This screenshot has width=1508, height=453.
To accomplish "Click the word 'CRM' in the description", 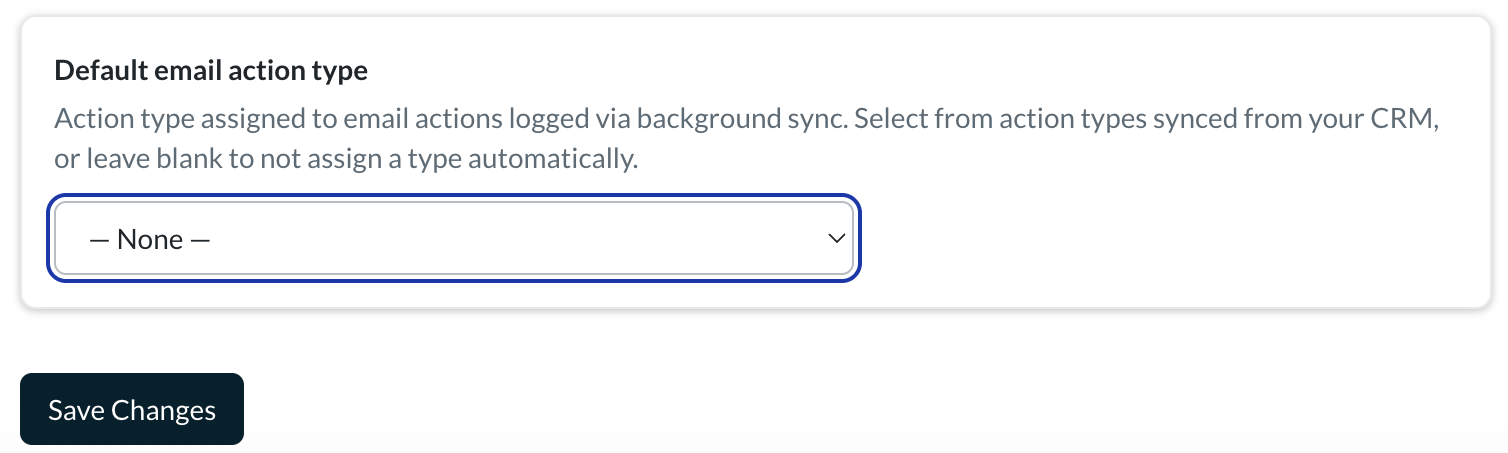I will pos(1405,119).
